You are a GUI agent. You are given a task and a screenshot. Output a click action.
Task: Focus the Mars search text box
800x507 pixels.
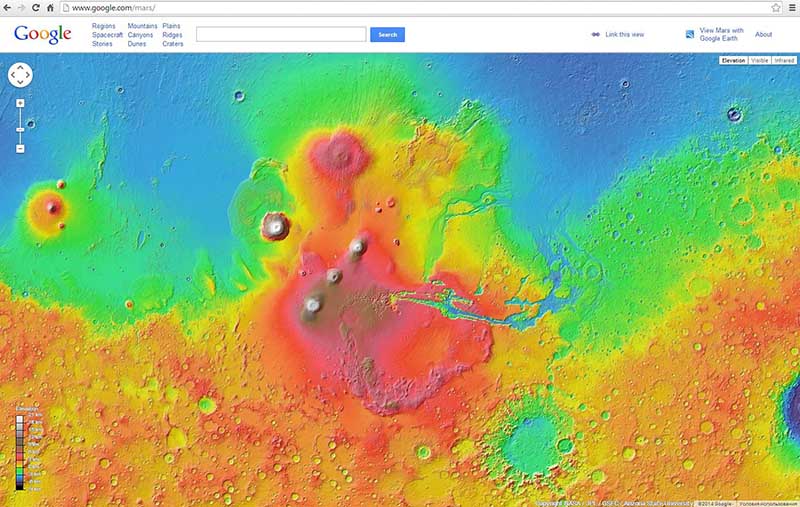pyautogui.click(x=281, y=34)
